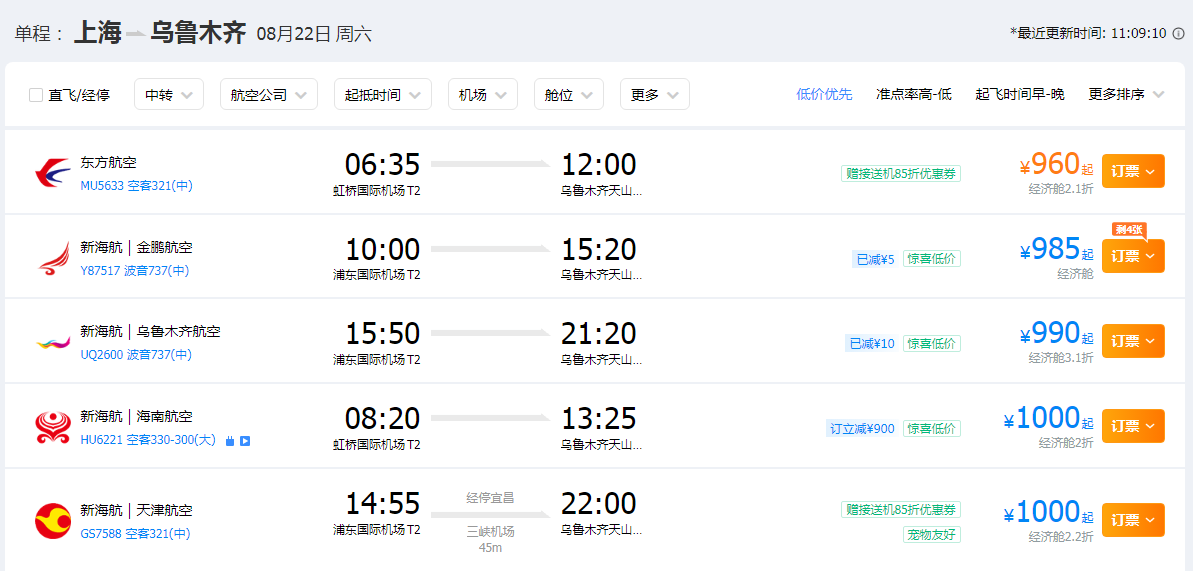1193x571 pixels.
Task: Open the 机场 filter dropdown
Action: (483, 94)
